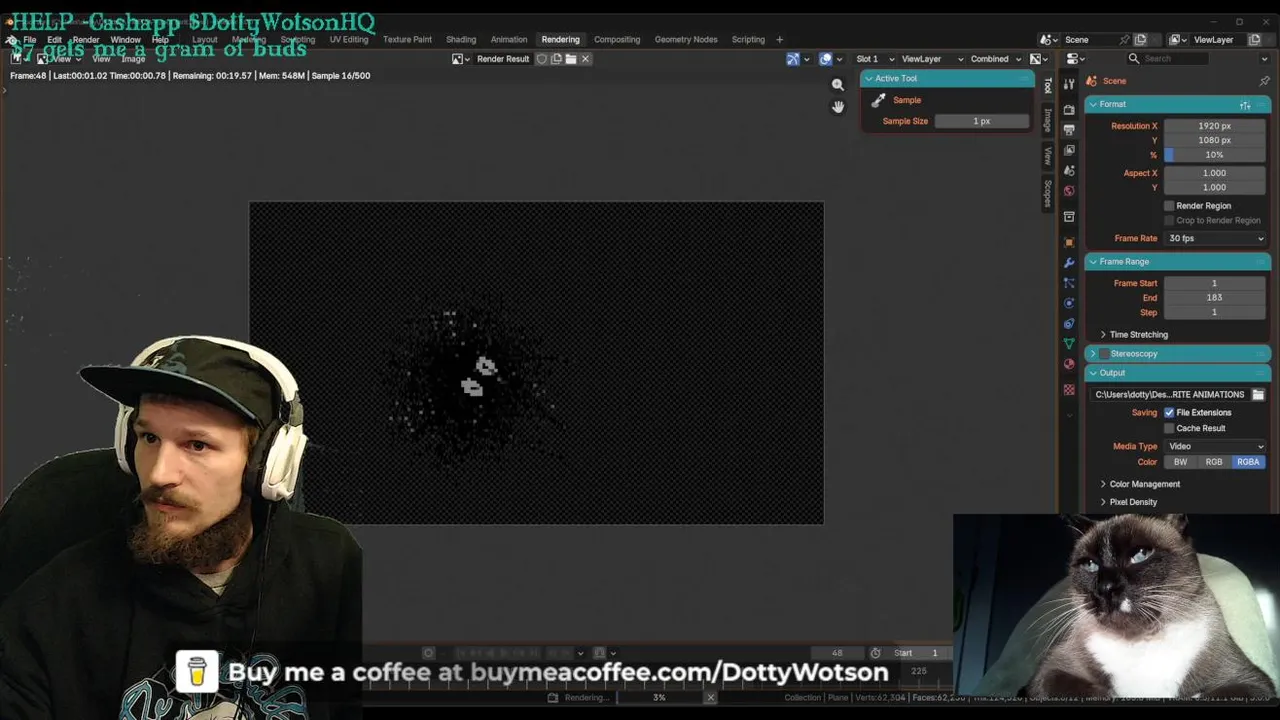
Task: Open the Object Constraints properties icon
Action: click(x=1069, y=323)
